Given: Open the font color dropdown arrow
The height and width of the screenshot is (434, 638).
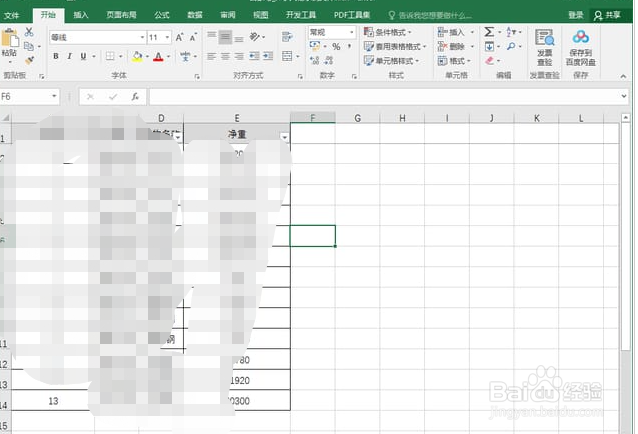Looking at the screenshot, I should [x=168, y=57].
